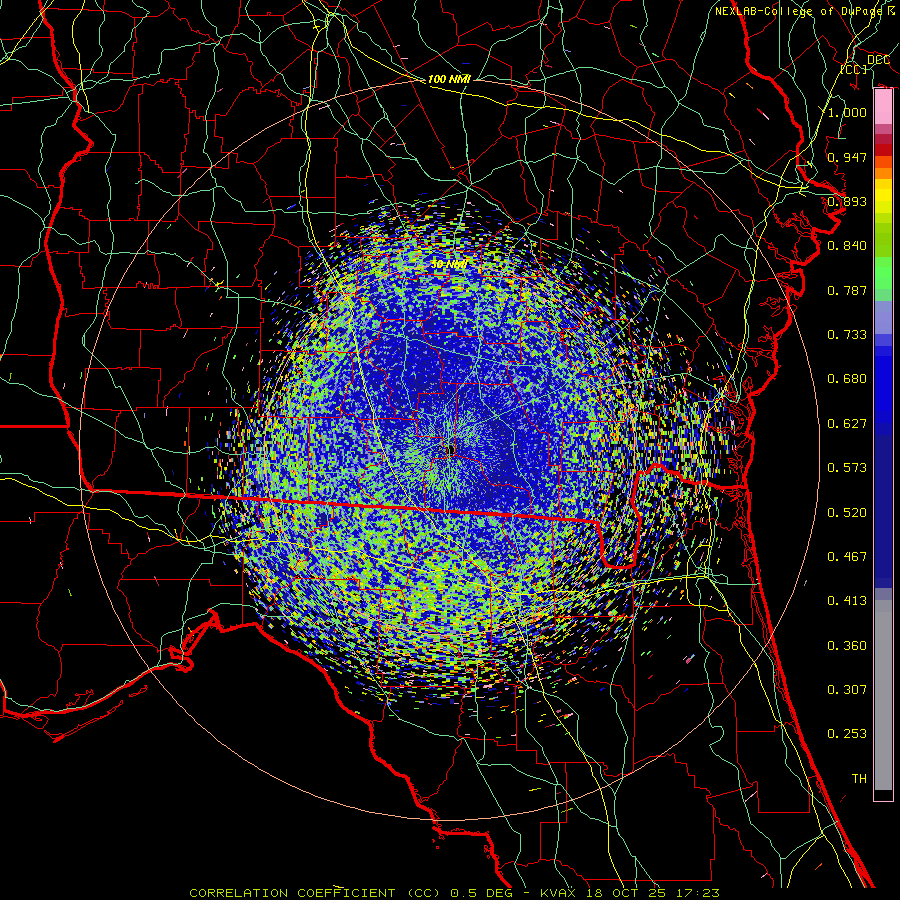Select the 0.893 scale value
This screenshot has width=900, height=900.
847,201
